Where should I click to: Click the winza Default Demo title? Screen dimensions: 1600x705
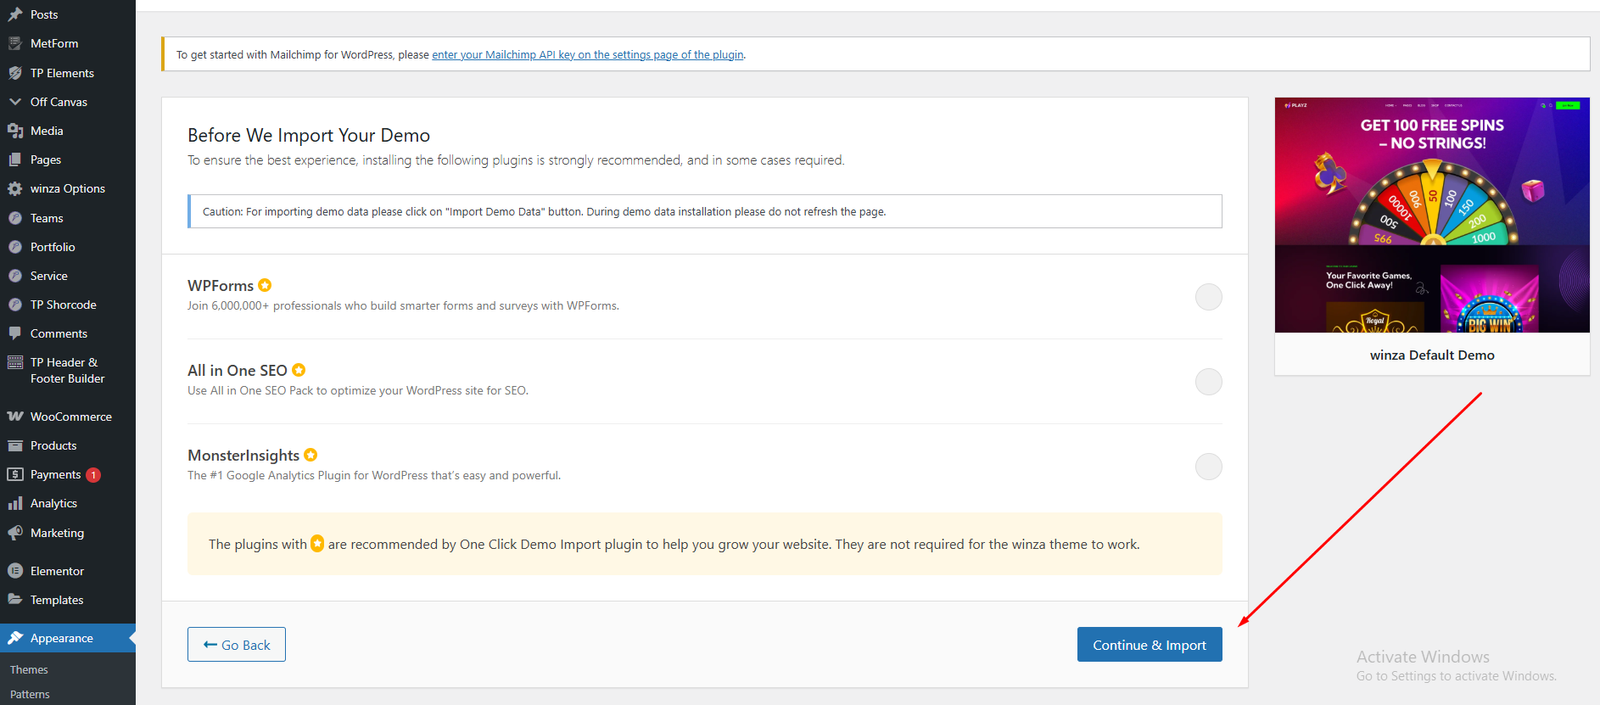click(x=1432, y=355)
